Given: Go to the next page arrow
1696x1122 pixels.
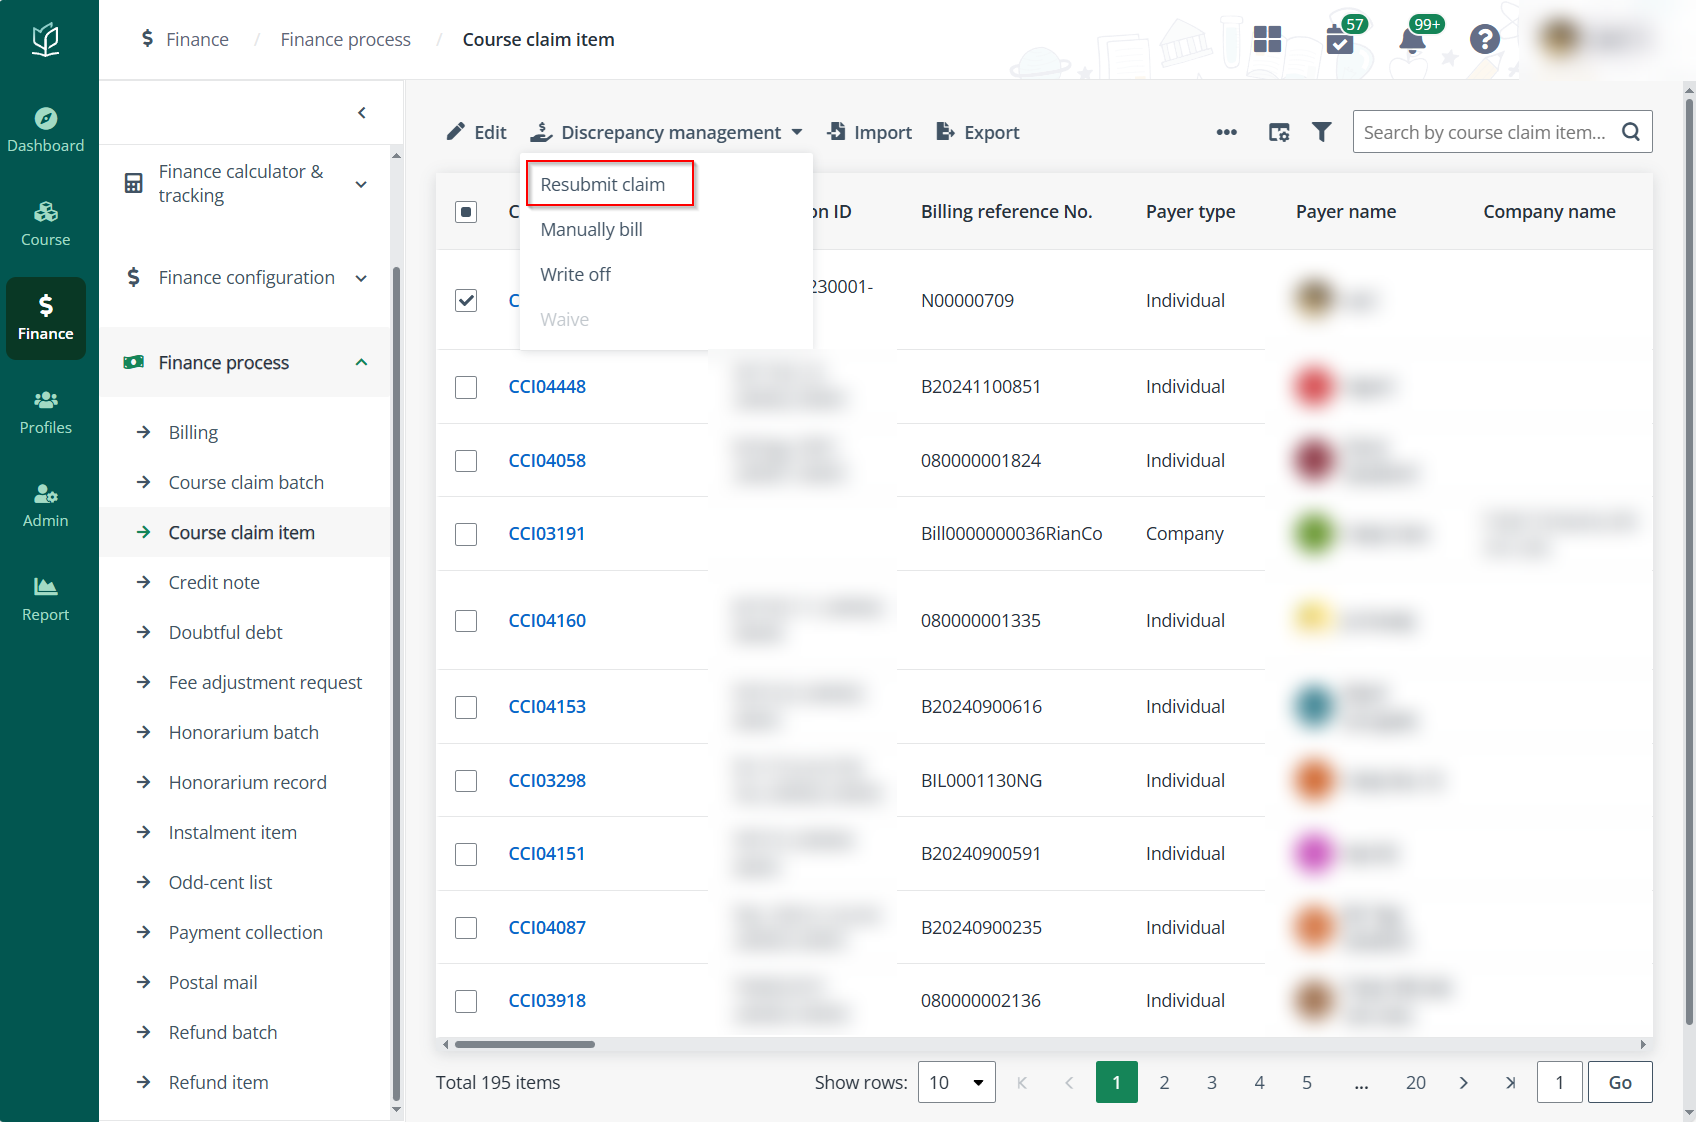Looking at the screenshot, I should pyautogui.click(x=1464, y=1083).
